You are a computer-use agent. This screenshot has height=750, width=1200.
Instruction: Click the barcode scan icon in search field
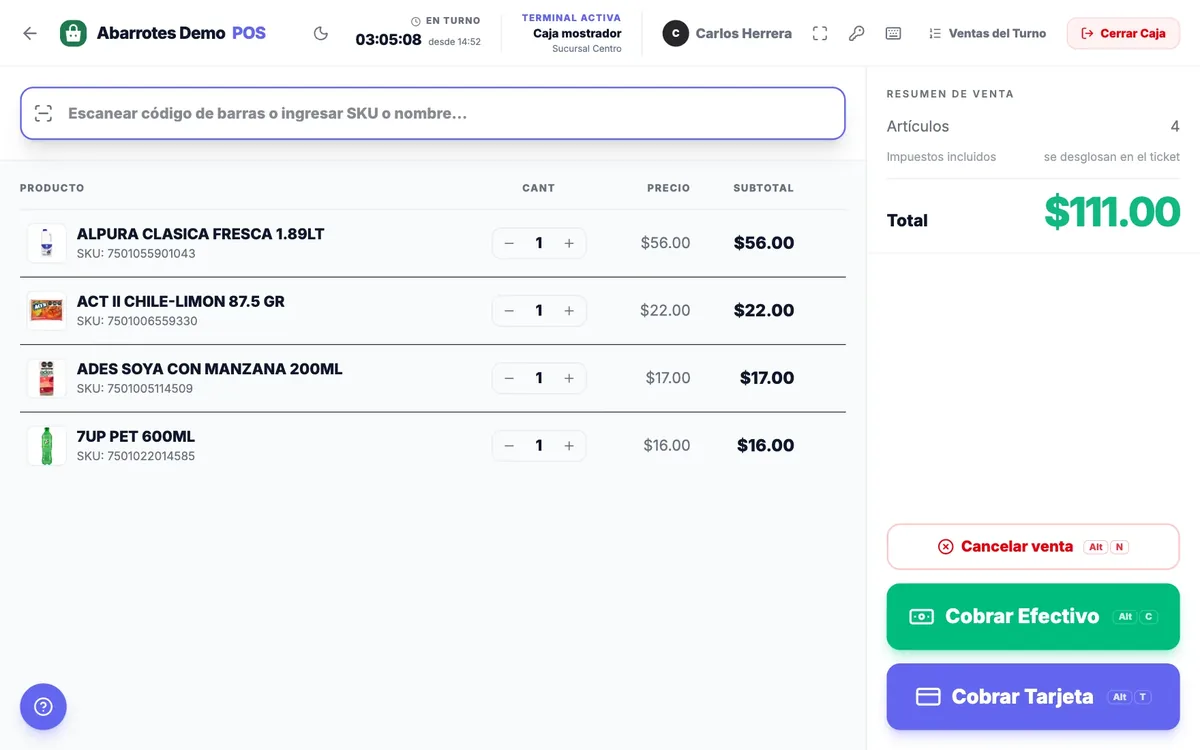click(x=43, y=113)
